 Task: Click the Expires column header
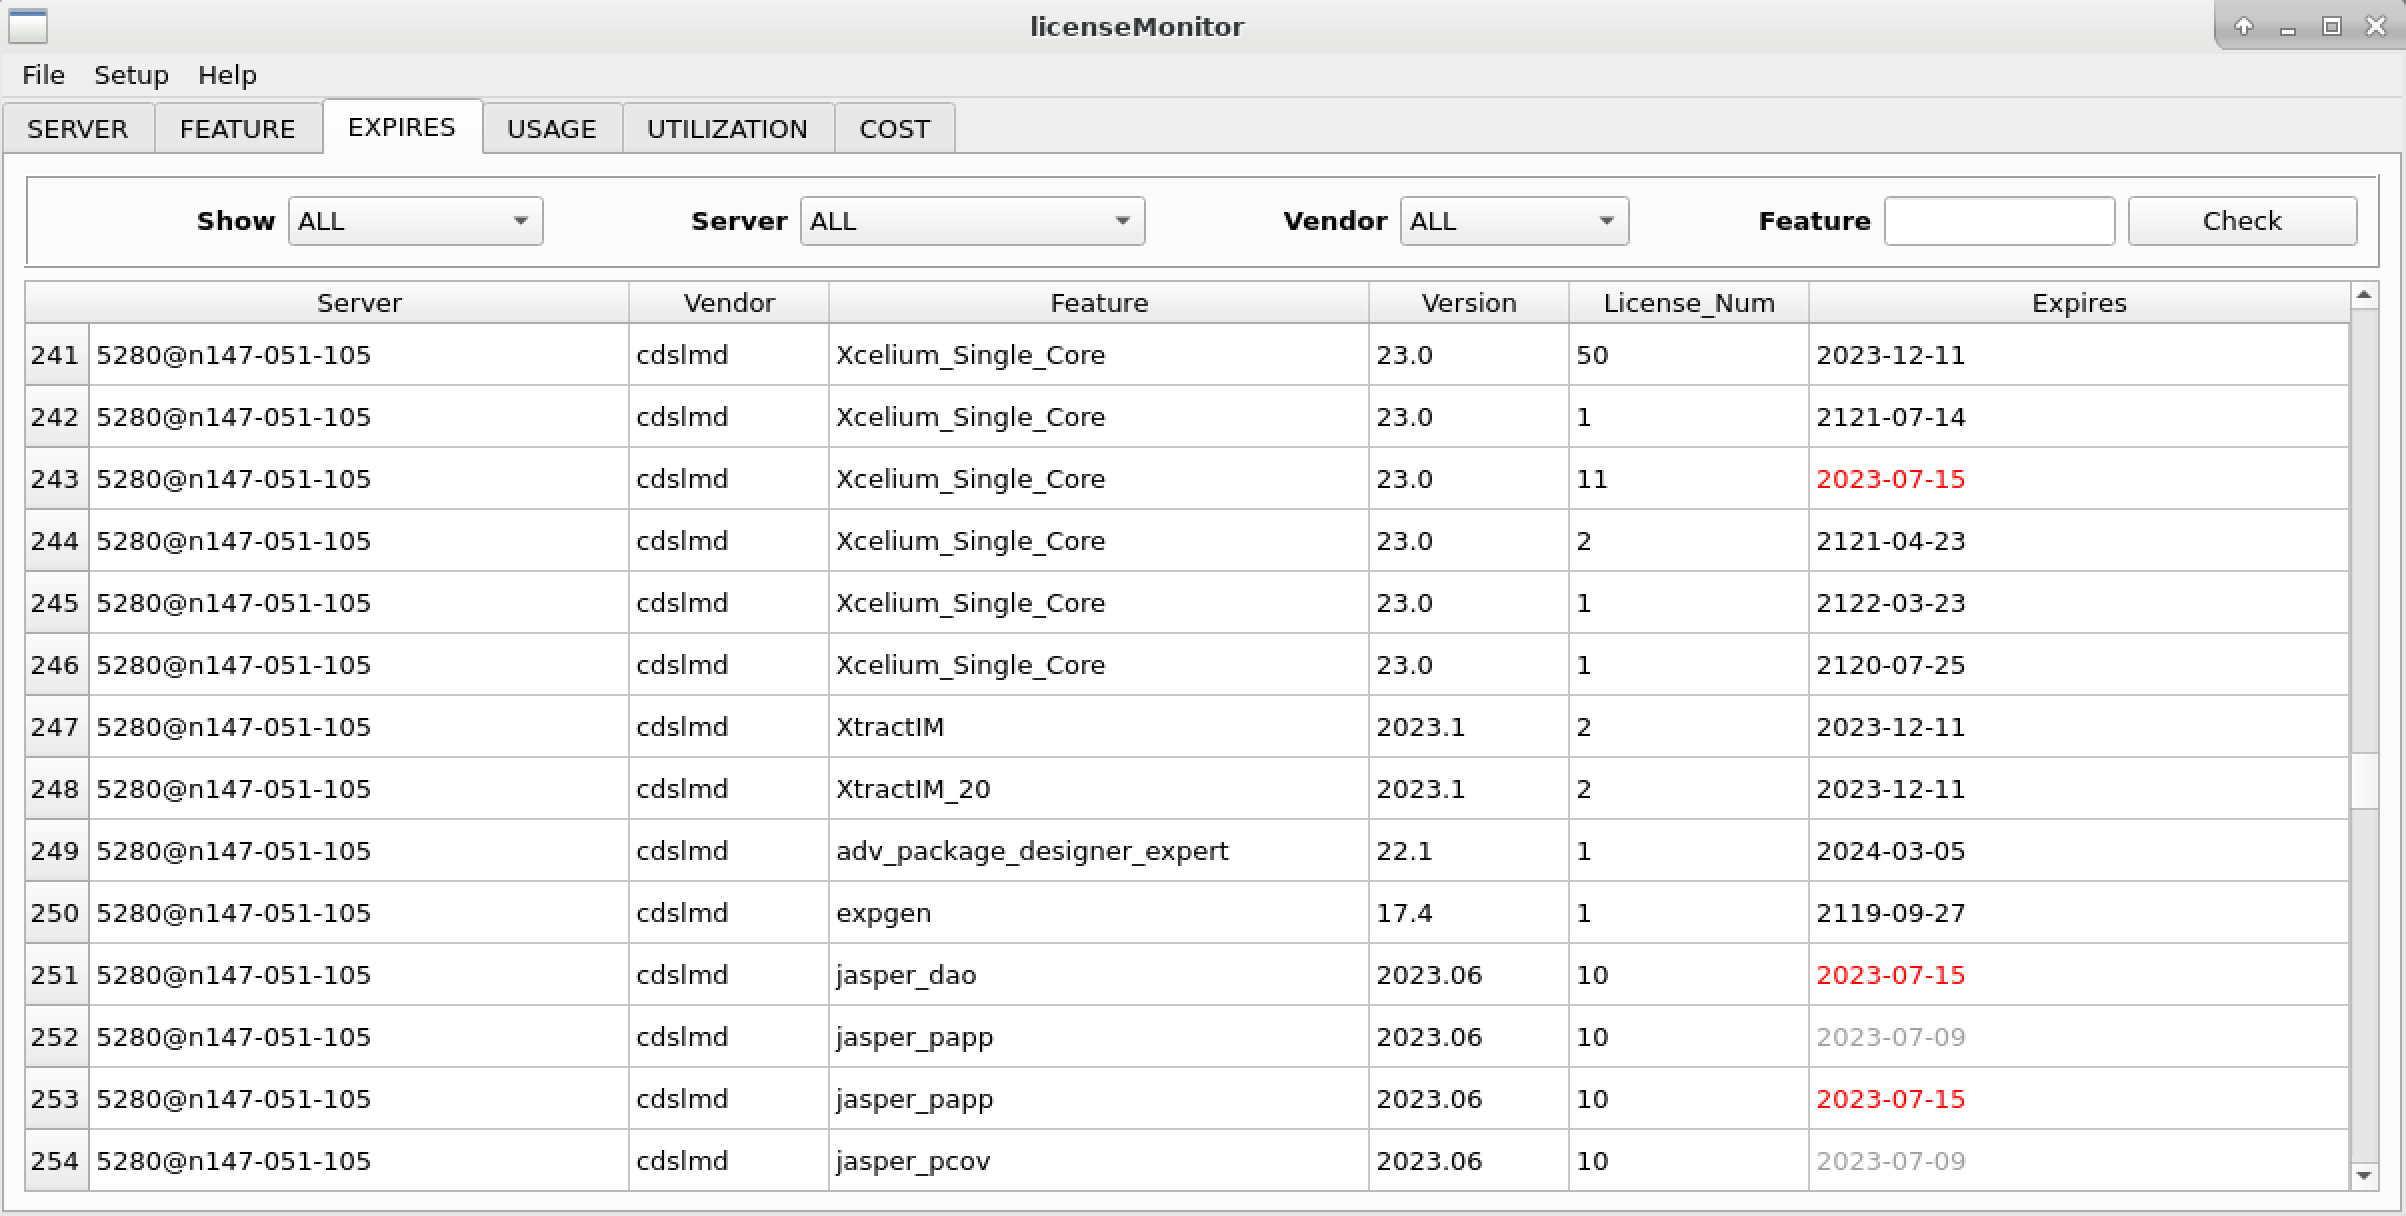point(2079,303)
